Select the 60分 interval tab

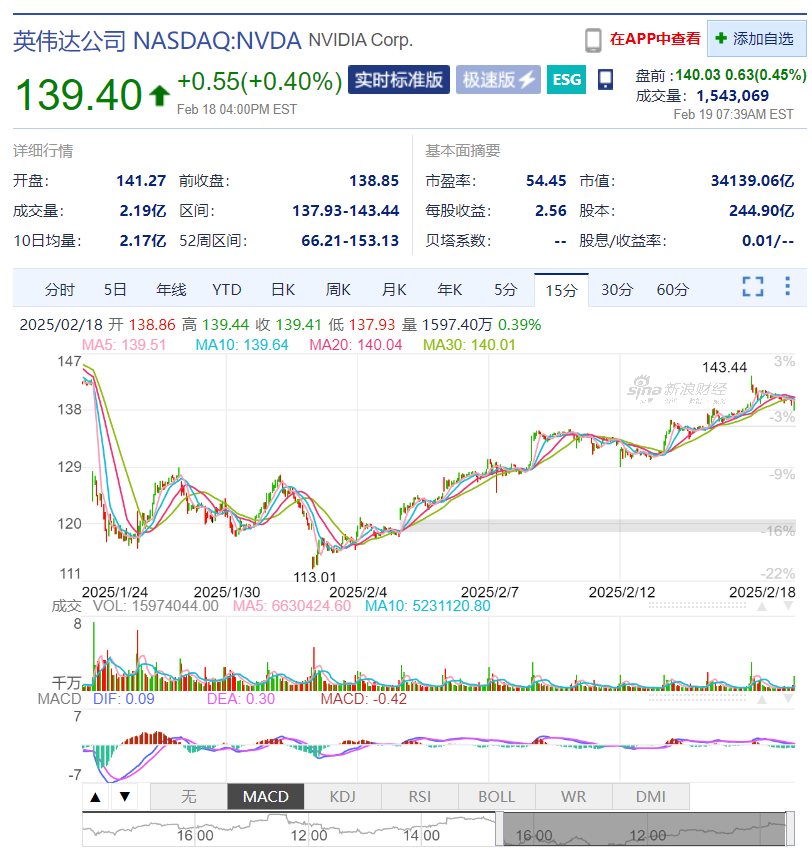pyautogui.click(x=673, y=289)
